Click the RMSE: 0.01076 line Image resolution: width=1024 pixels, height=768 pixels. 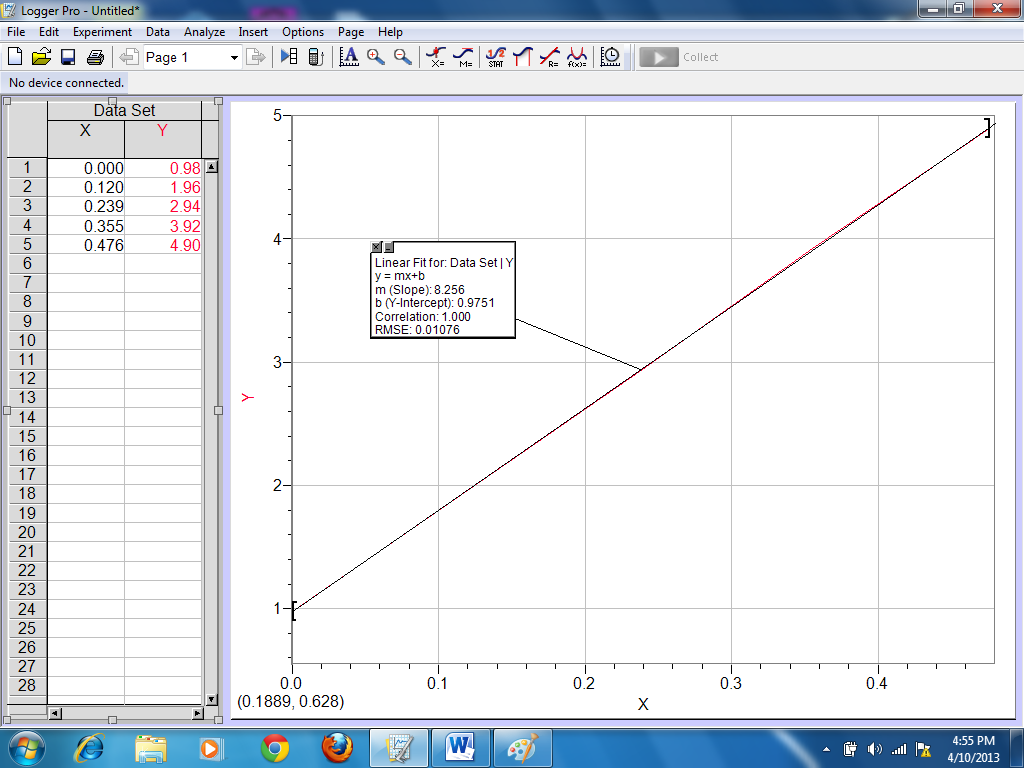[417, 330]
